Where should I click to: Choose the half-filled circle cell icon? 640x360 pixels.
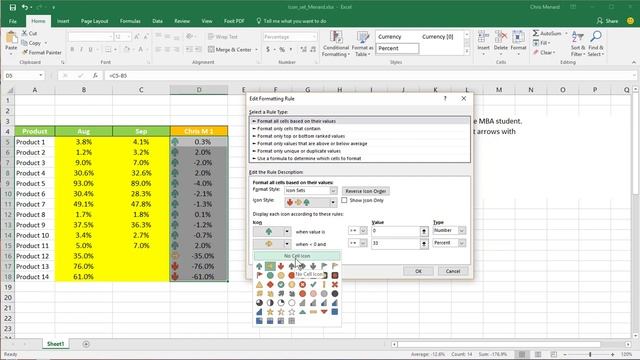pyautogui.click(x=270, y=302)
